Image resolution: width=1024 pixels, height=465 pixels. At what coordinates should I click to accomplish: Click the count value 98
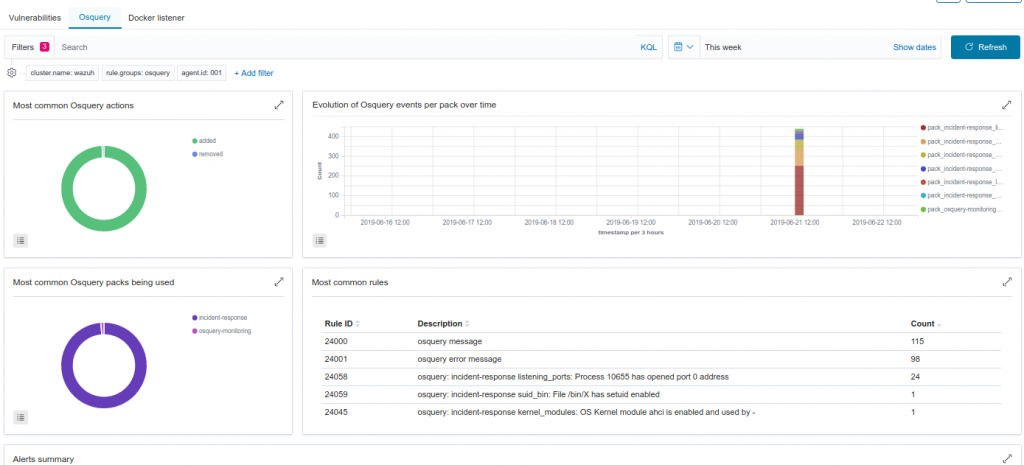pos(916,359)
